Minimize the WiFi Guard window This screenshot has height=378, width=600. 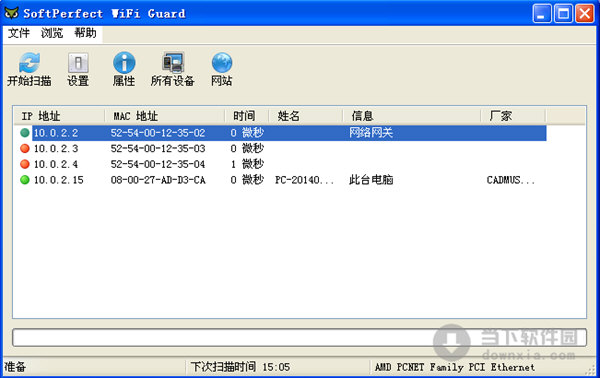click(x=542, y=14)
